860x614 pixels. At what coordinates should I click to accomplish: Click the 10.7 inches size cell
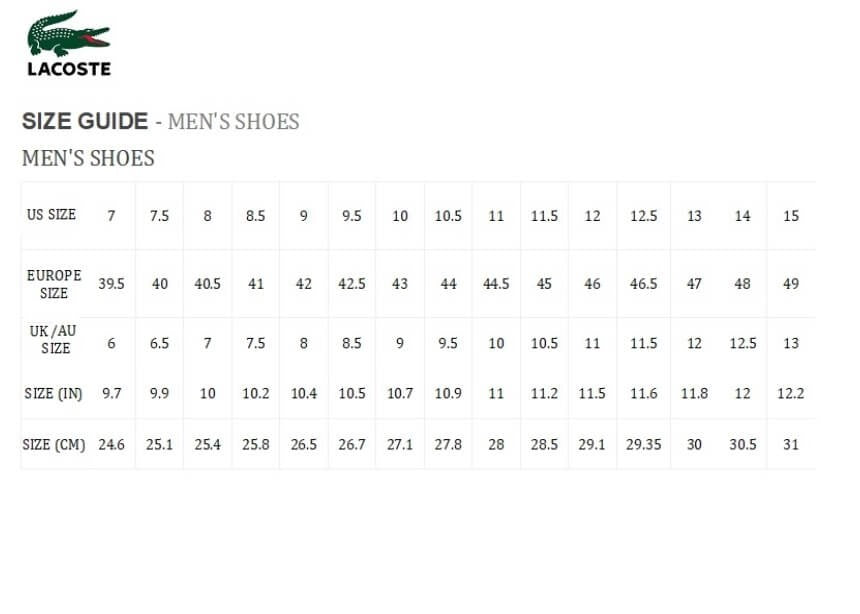click(x=400, y=394)
